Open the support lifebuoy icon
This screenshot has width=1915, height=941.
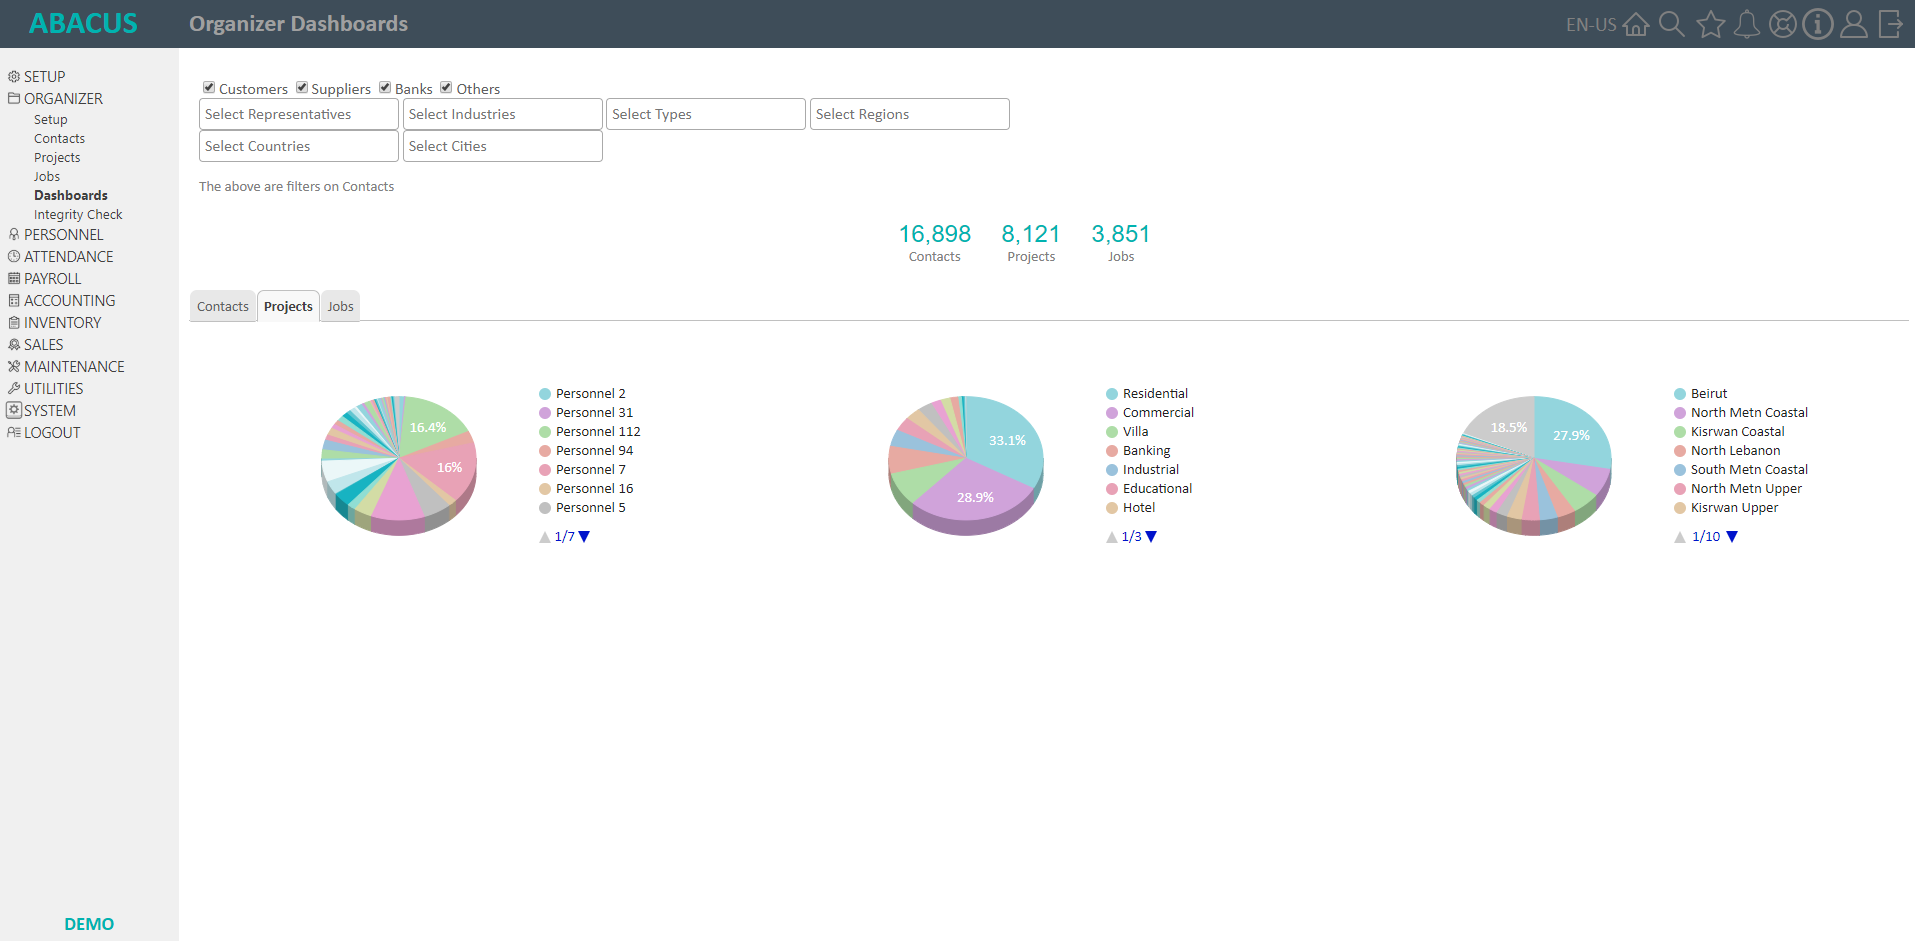pos(1782,24)
